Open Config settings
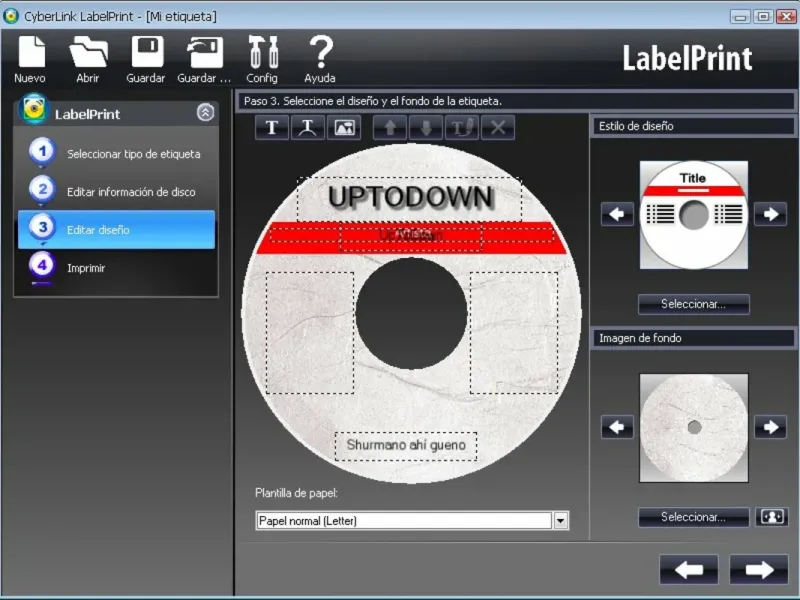The image size is (800, 600). [x=262, y=59]
